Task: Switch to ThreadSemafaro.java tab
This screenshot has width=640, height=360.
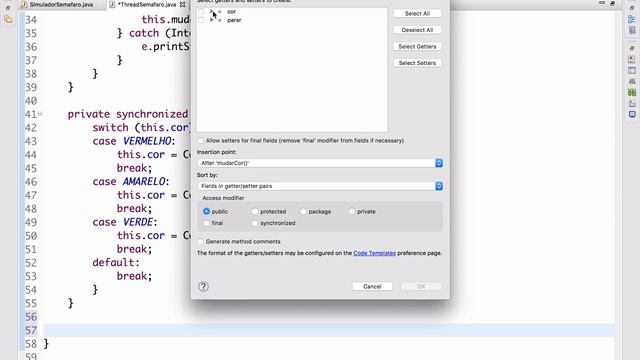Action: [x=148, y=4]
